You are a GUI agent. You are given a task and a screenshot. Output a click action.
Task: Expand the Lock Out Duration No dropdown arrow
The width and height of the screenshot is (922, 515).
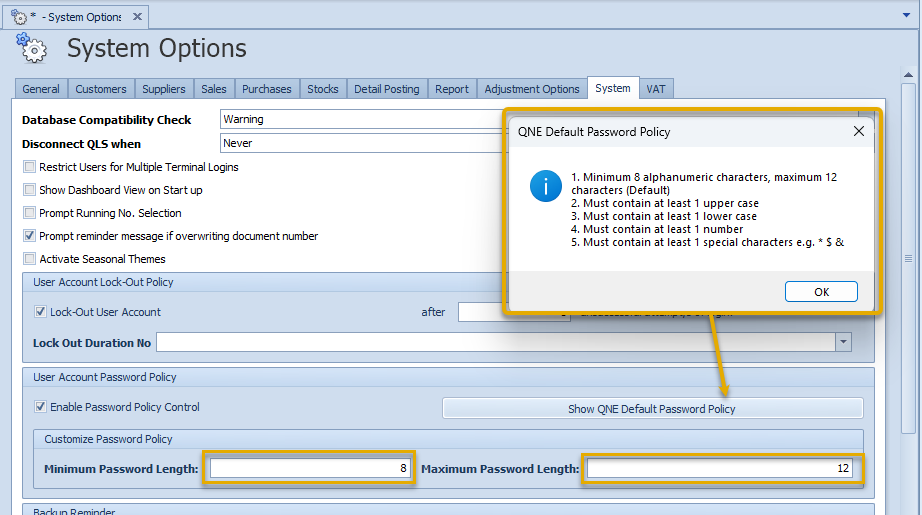pyautogui.click(x=843, y=342)
